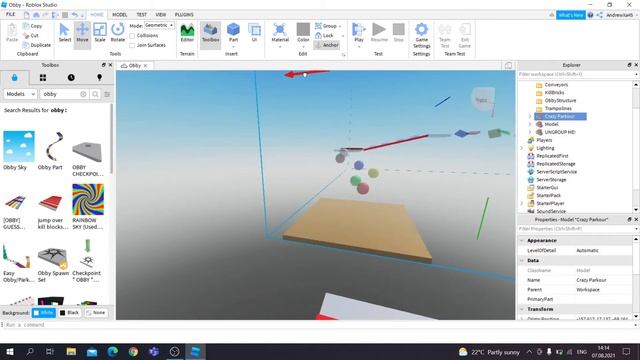Enable the Join Surfaces checkbox
The image size is (640, 360).
click(x=132, y=45)
